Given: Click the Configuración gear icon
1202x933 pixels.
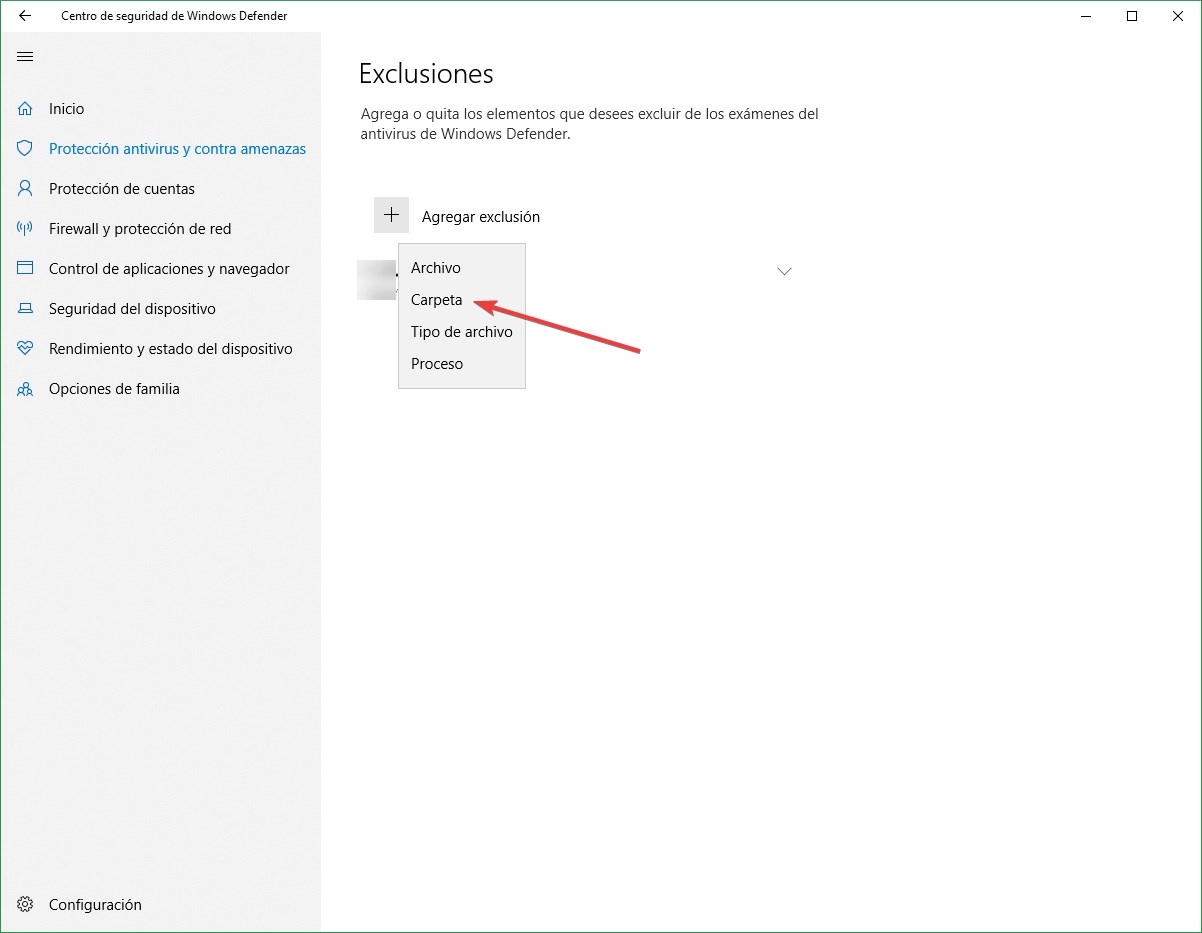Looking at the screenshot, I should (x=25, y=905).
